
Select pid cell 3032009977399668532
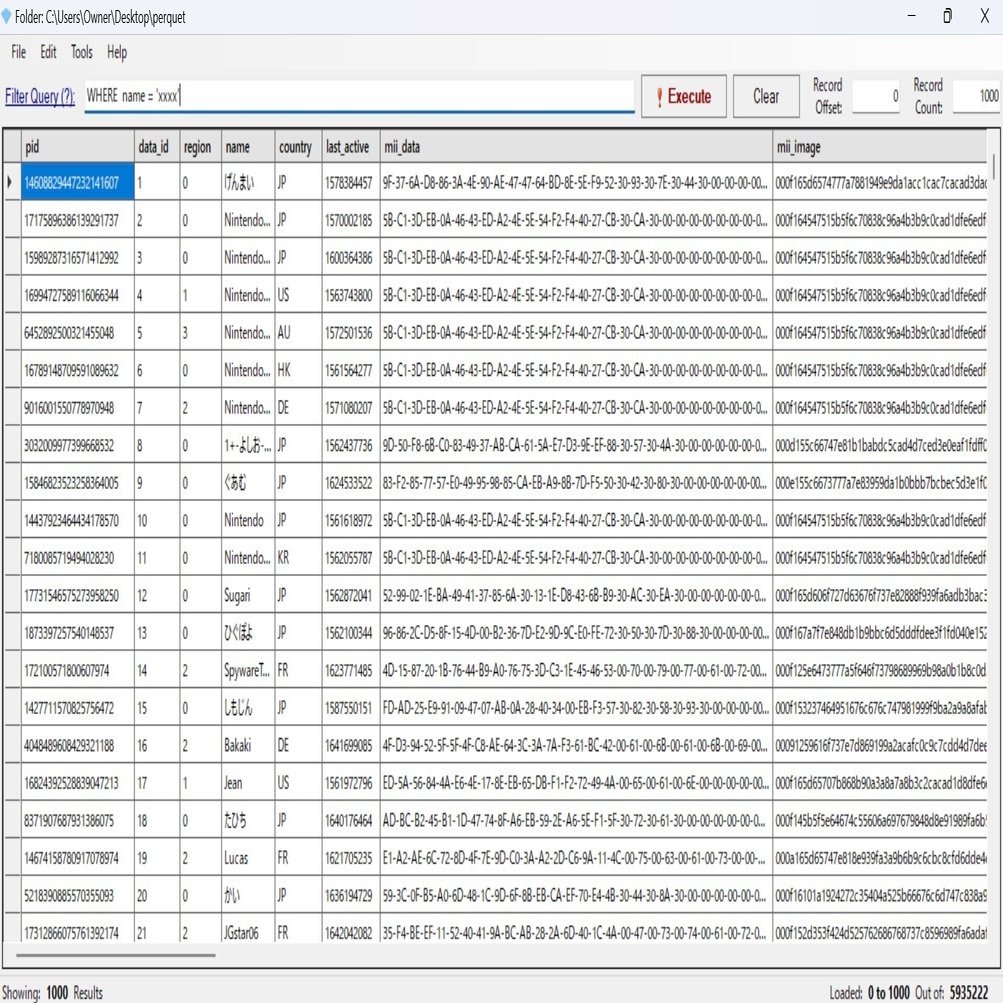click(77, 445)
